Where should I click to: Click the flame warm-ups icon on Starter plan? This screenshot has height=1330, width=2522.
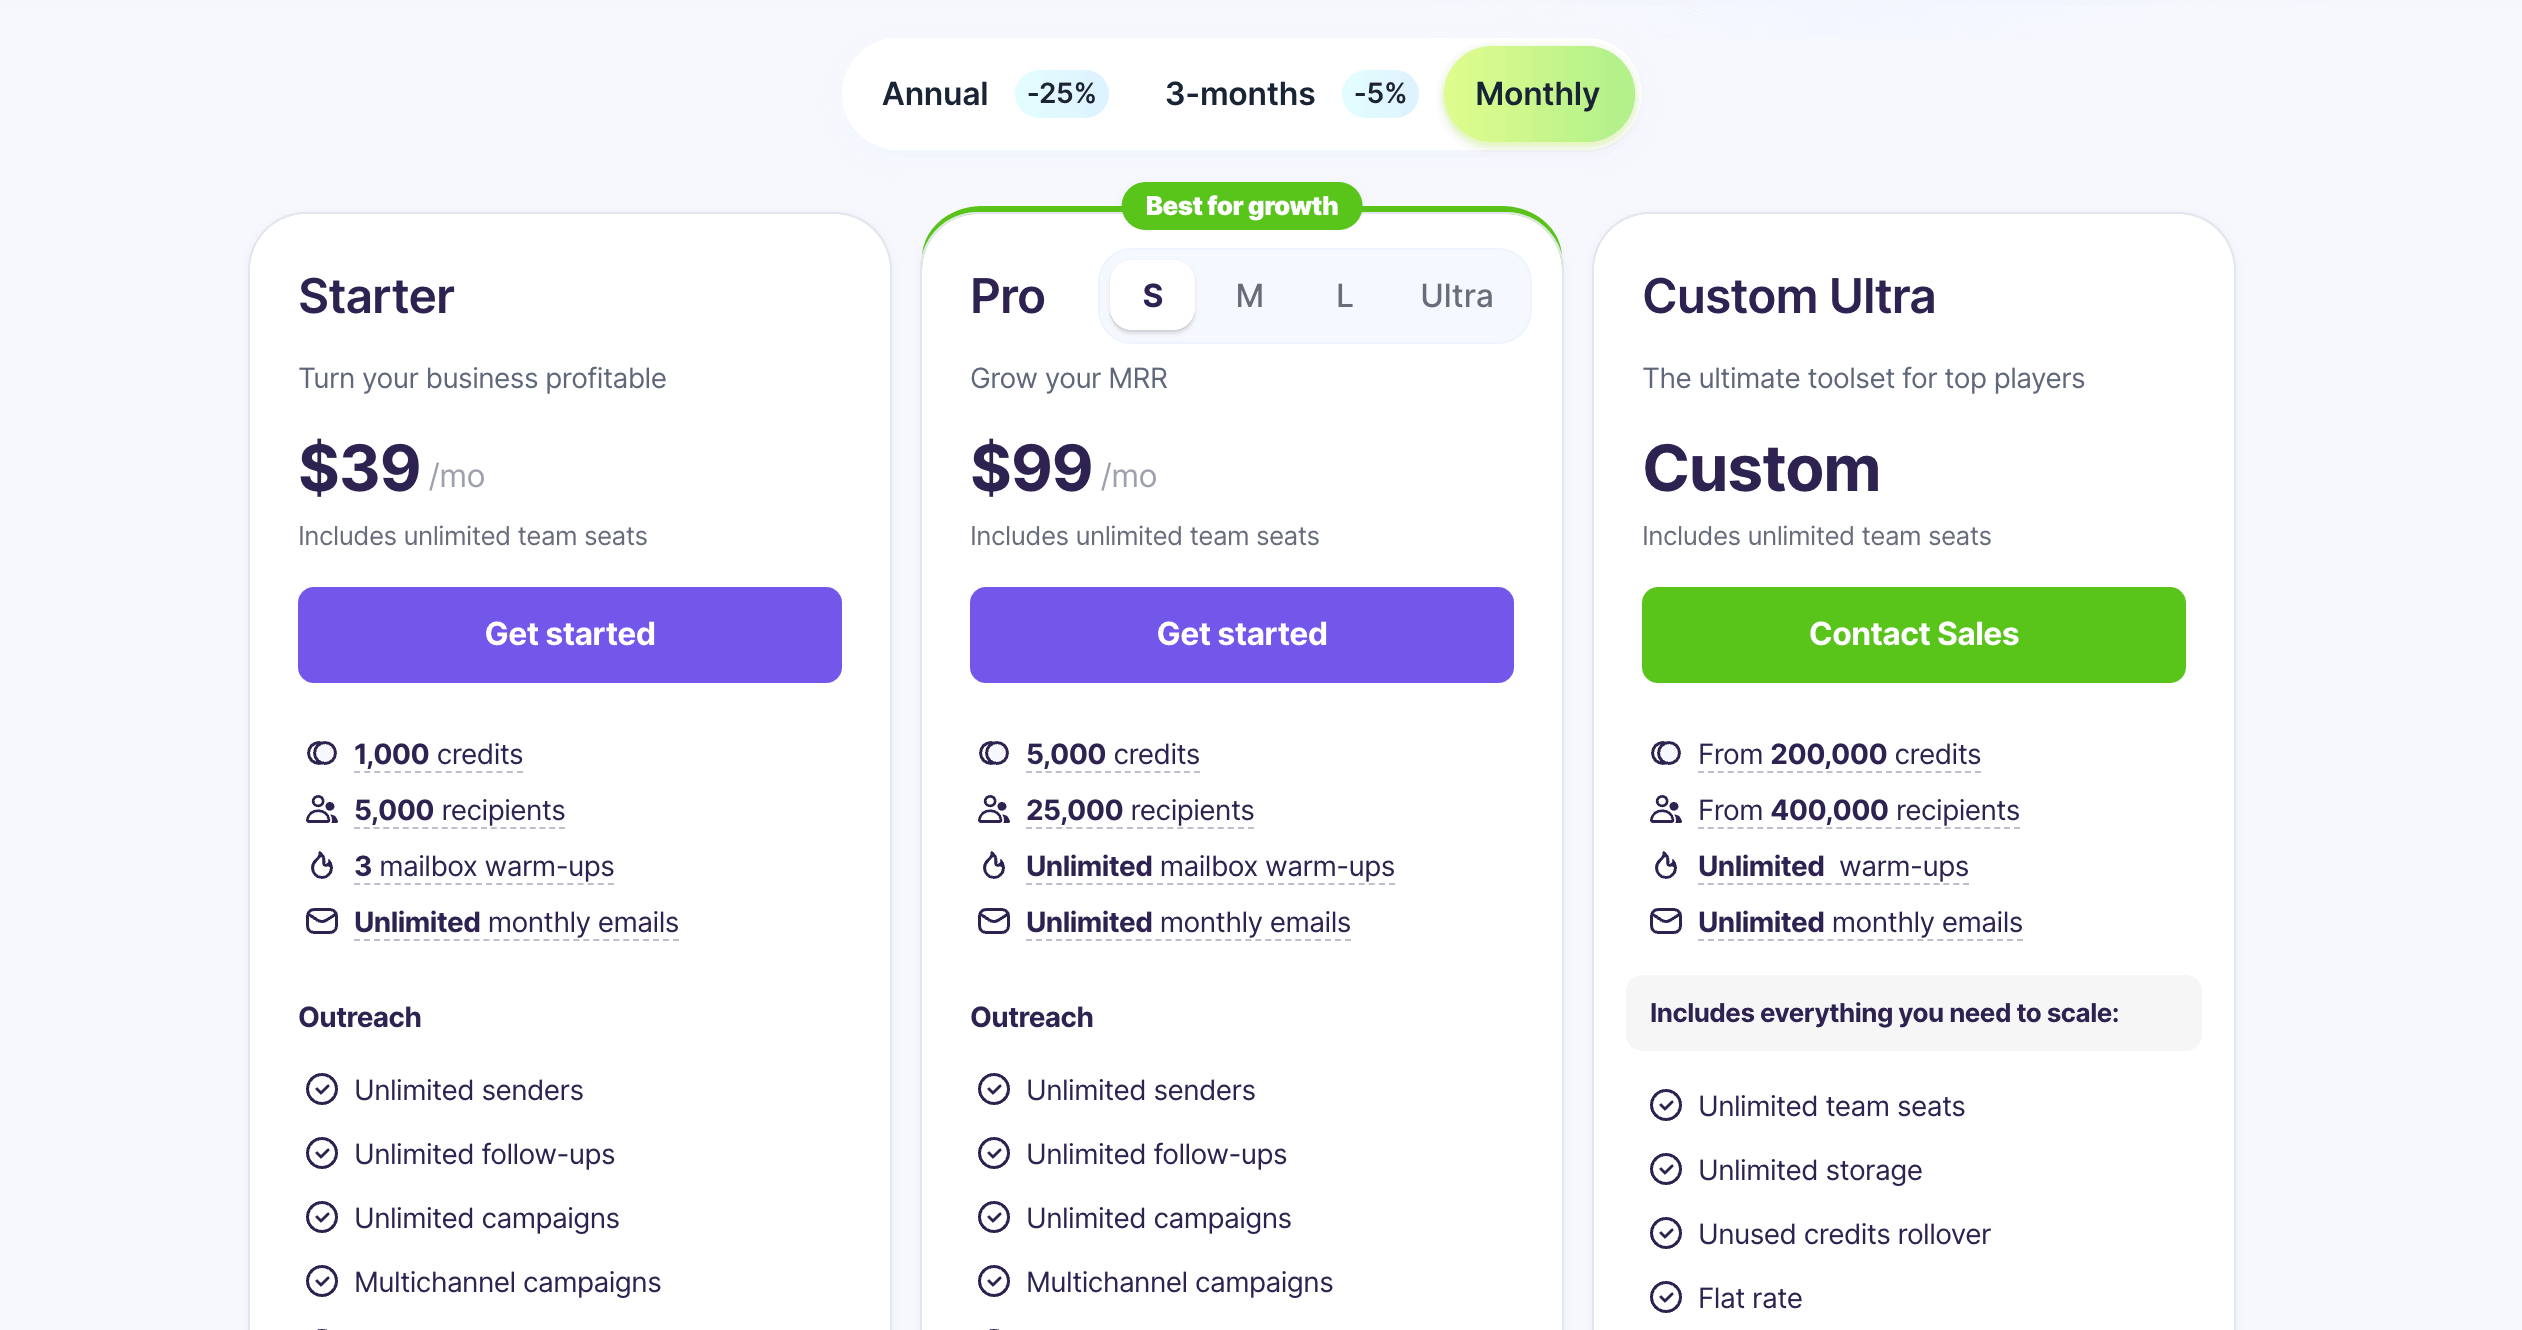tap(321, 866)
